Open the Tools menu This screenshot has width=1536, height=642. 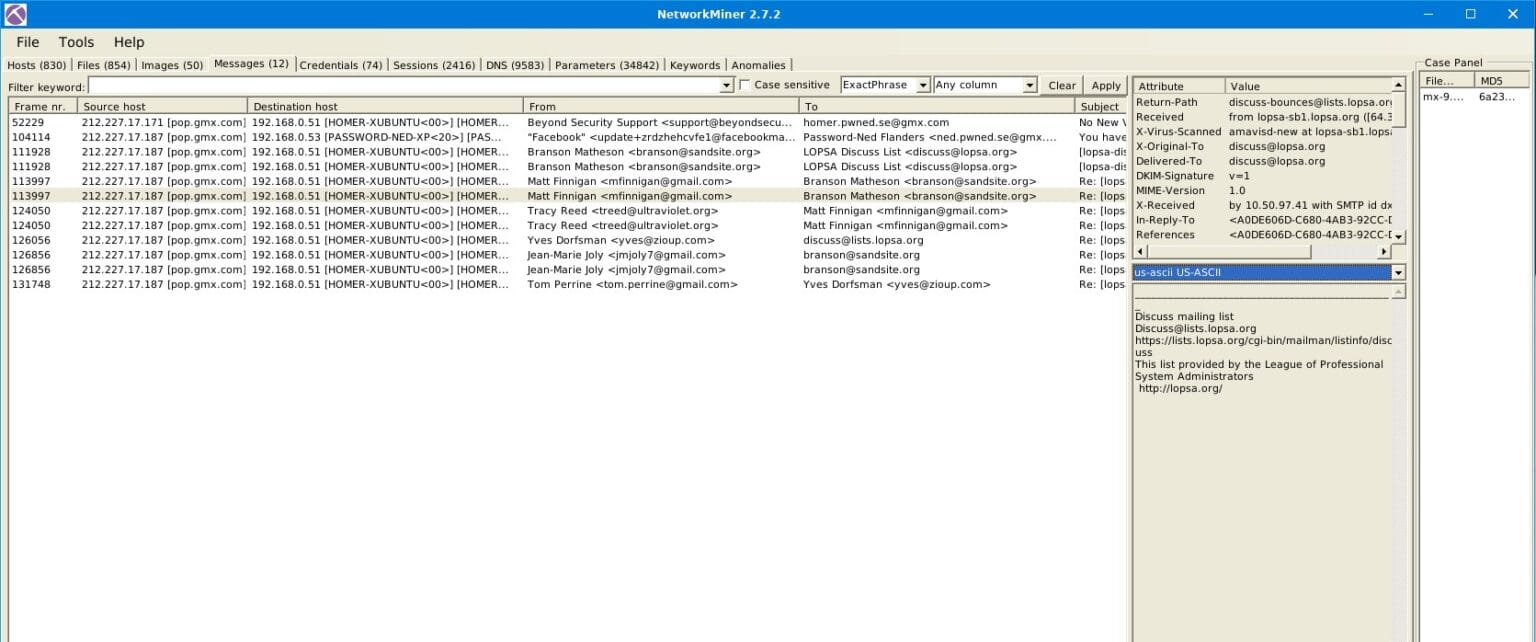click(x=76, y=42)
